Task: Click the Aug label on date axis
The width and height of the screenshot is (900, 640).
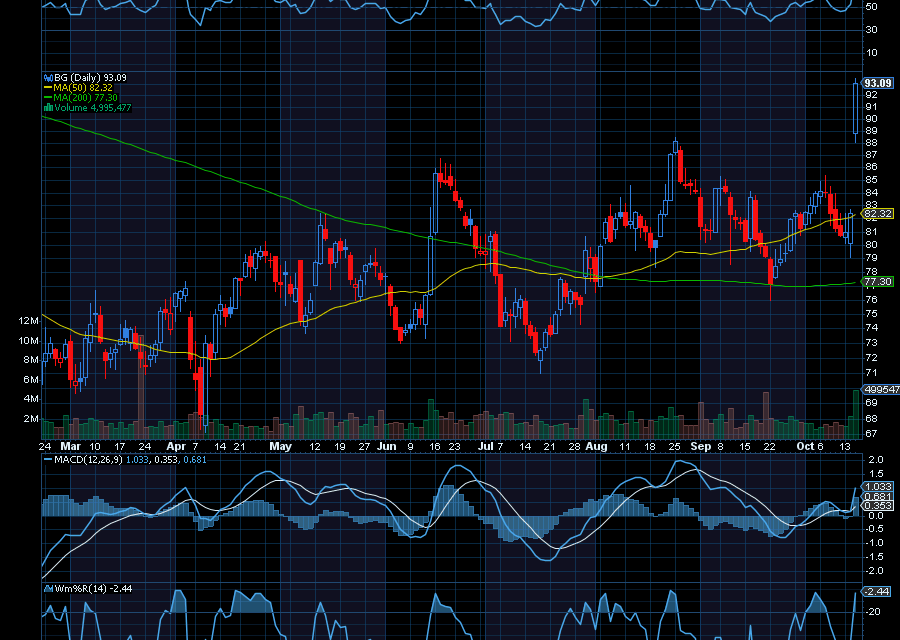Action: coord(597,446)
